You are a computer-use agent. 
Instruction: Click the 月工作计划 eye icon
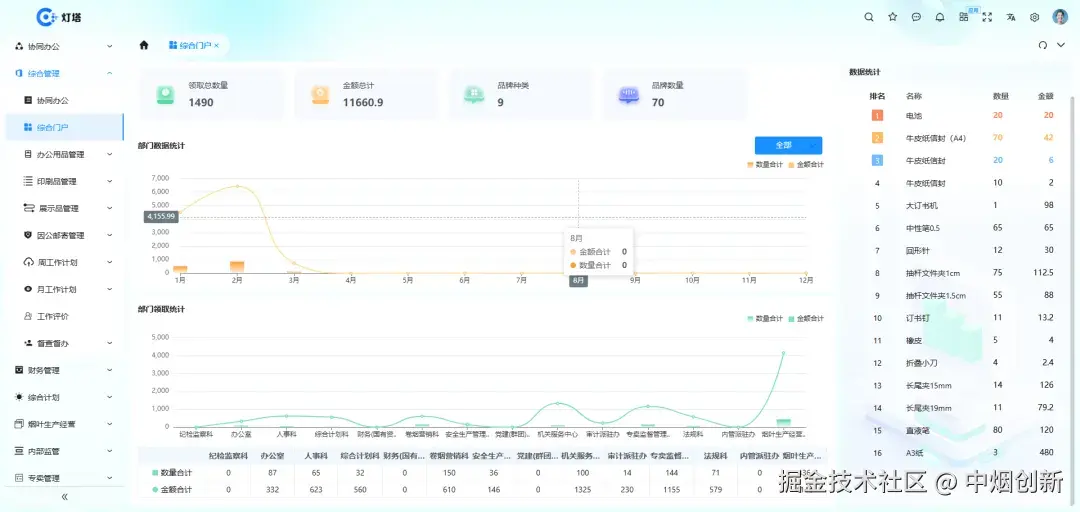click(x=28, y=289)
